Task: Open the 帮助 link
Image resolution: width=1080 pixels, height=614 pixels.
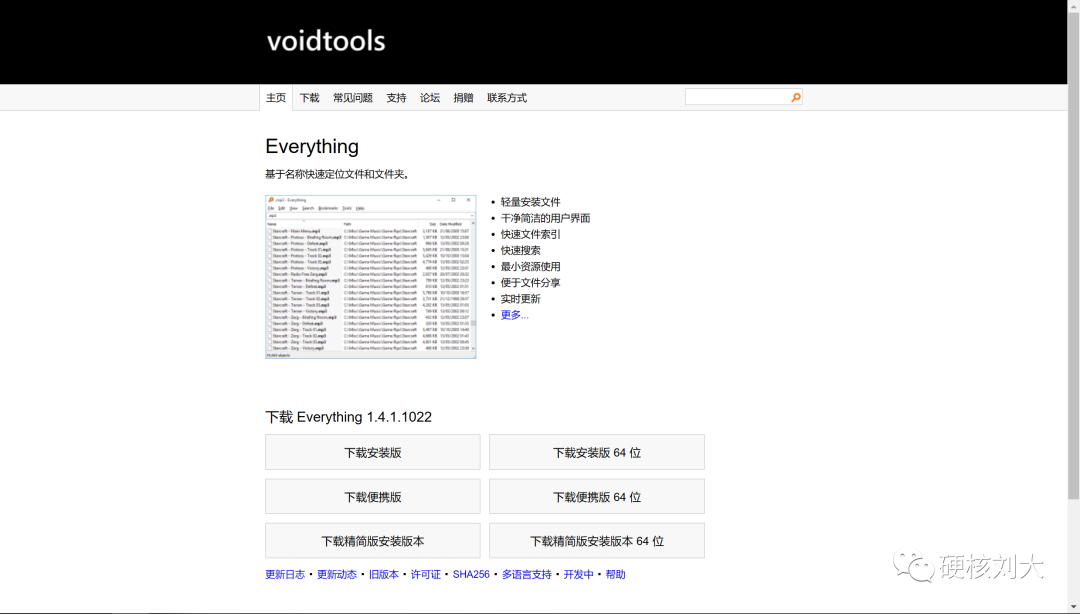Action: click(x=616, y=574)
